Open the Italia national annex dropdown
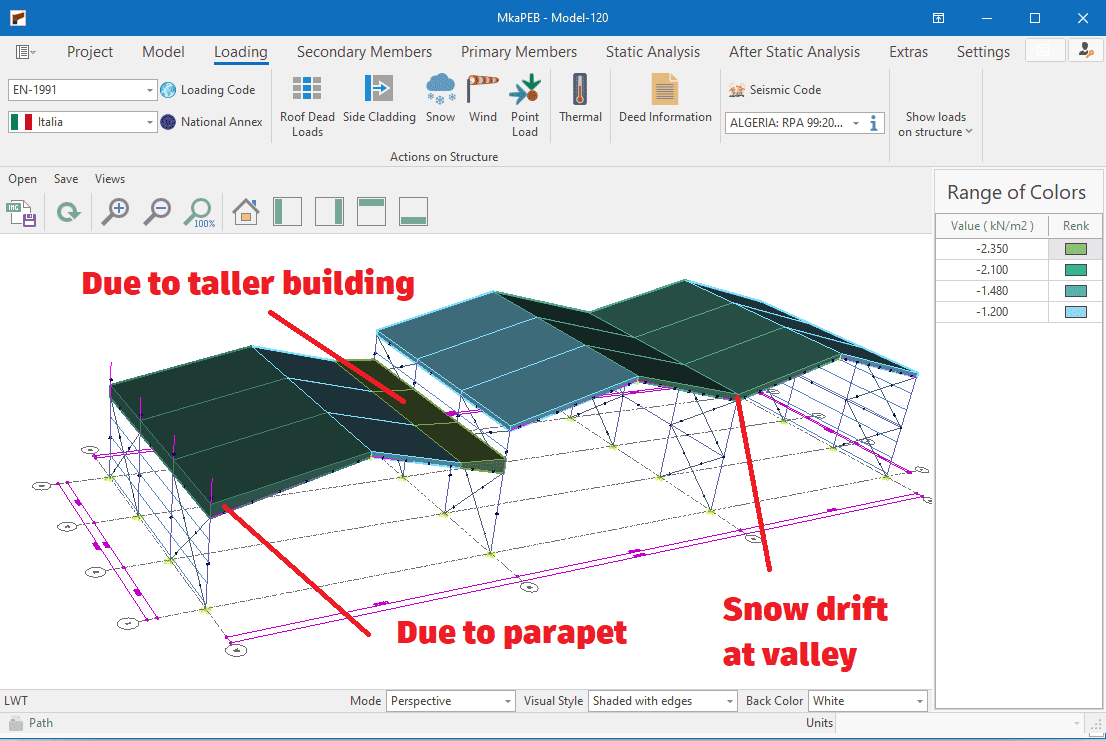 coord(150,122)
